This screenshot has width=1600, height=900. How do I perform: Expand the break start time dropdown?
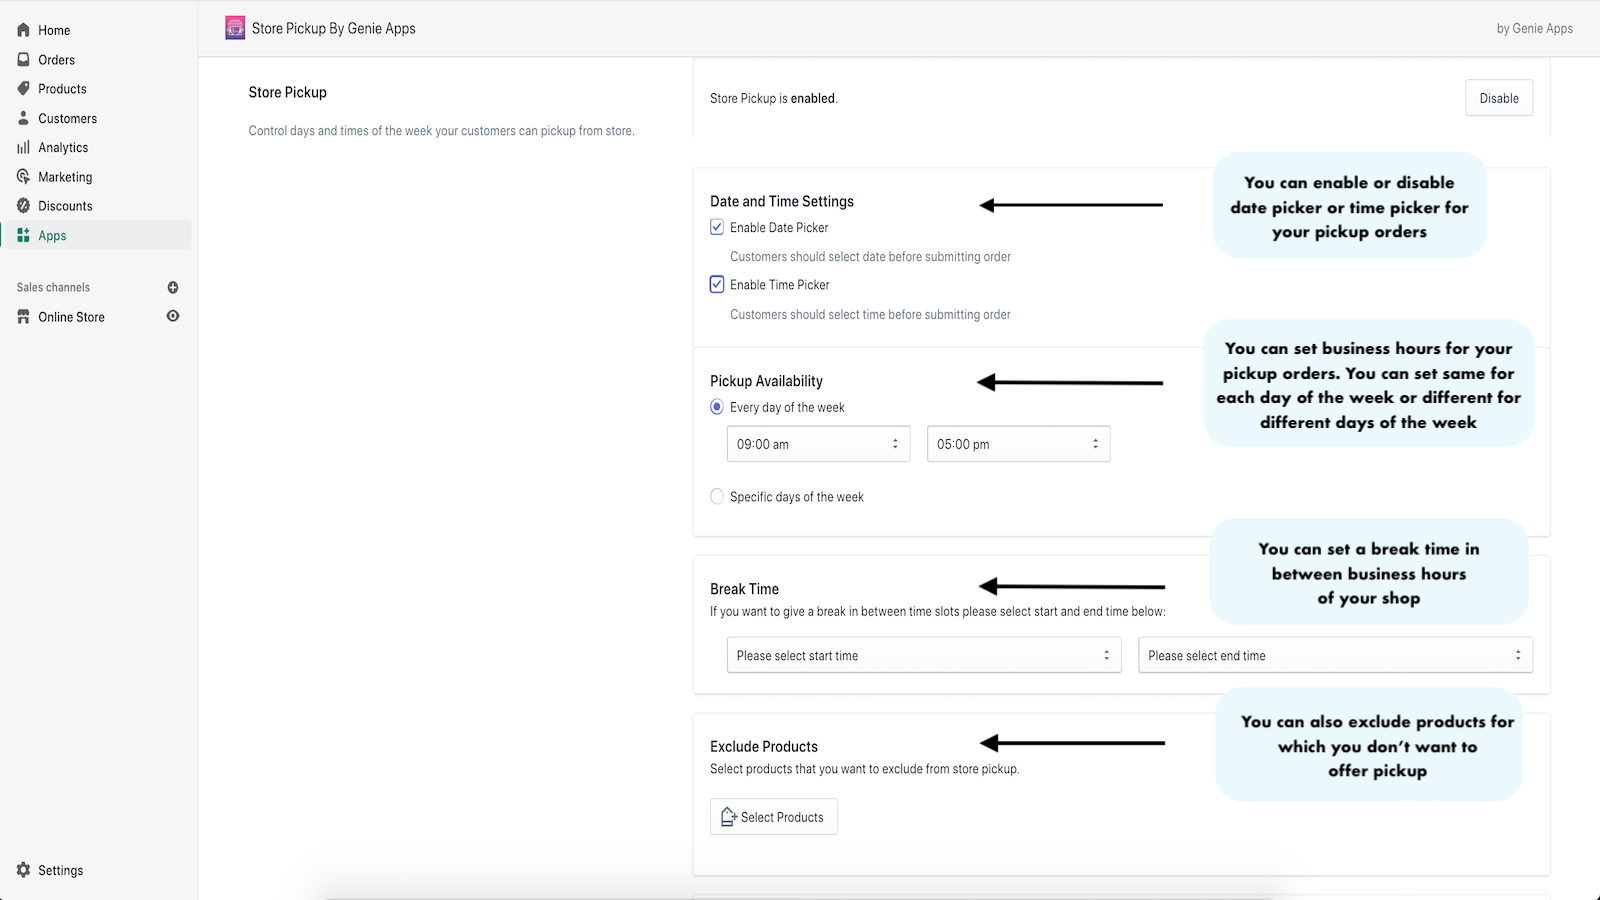[923, 656]
